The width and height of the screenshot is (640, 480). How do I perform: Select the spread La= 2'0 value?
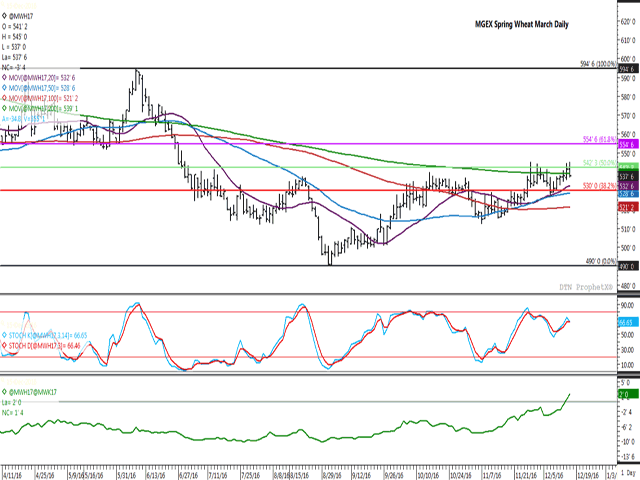[12, 402]
